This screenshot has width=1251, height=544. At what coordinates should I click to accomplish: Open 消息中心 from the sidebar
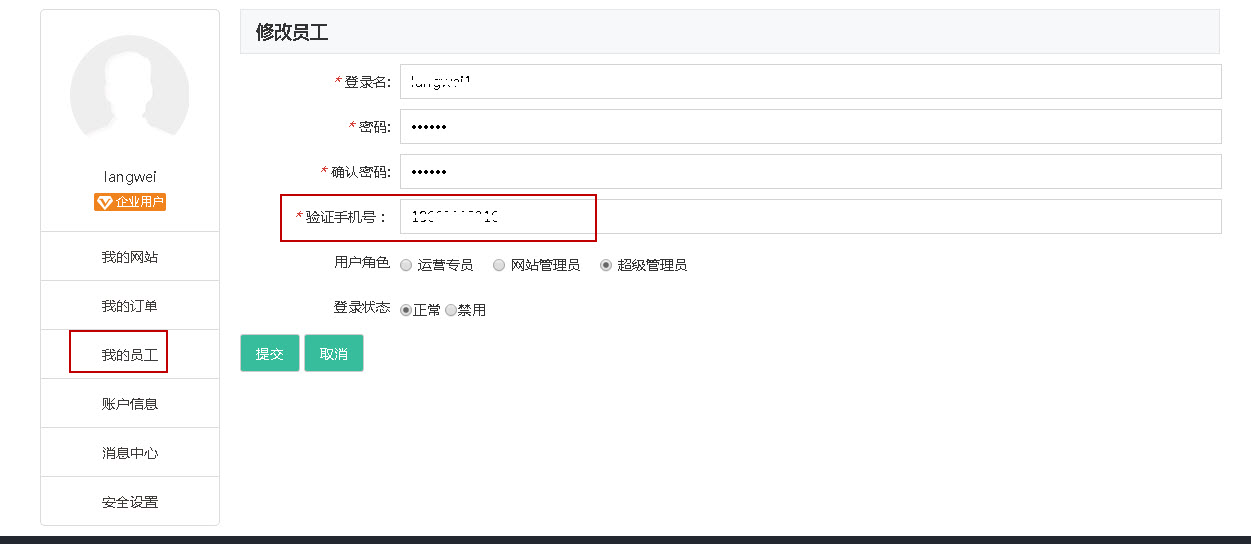tap(130, 453)
